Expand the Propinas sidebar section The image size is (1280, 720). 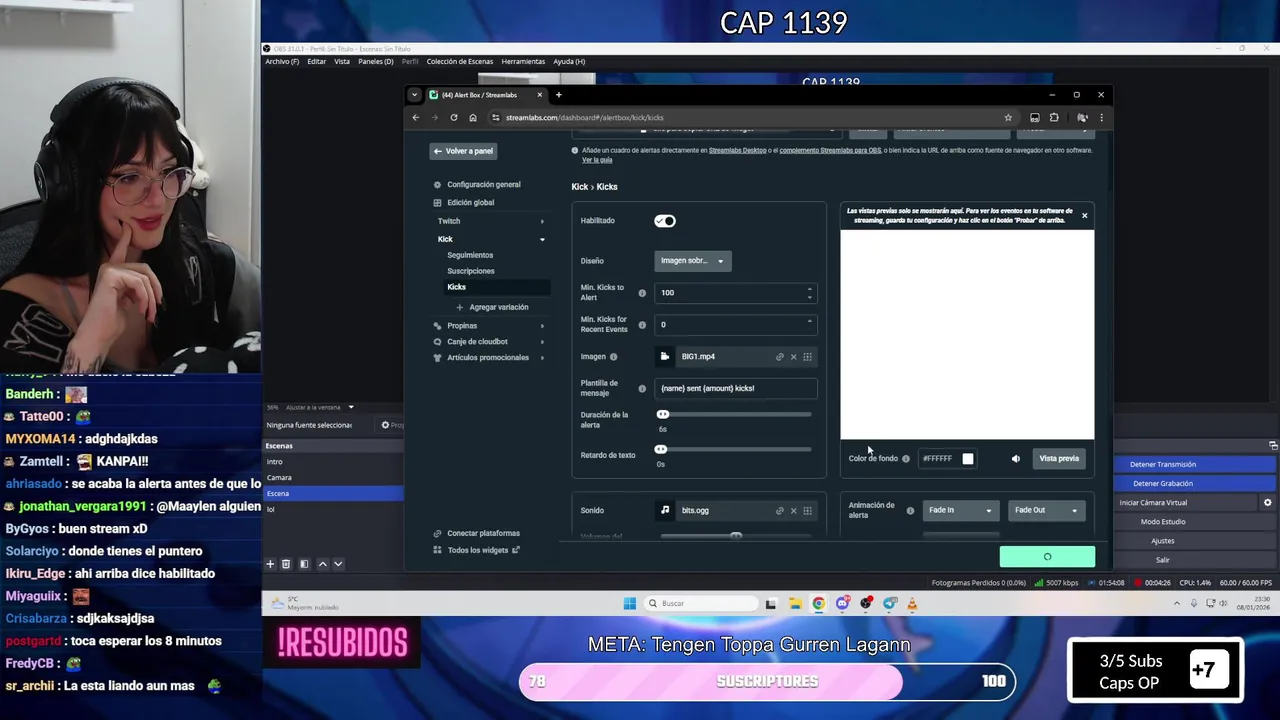pos(542,326)
